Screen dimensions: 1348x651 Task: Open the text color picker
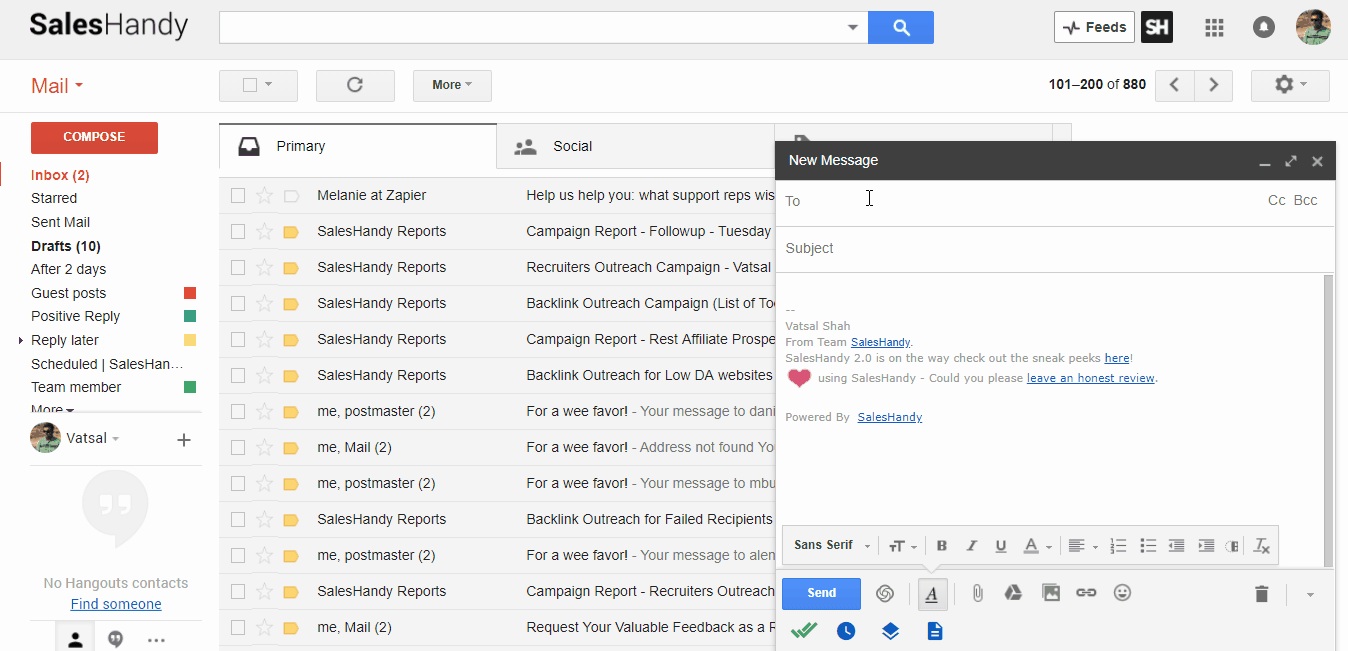[1037, 546]
